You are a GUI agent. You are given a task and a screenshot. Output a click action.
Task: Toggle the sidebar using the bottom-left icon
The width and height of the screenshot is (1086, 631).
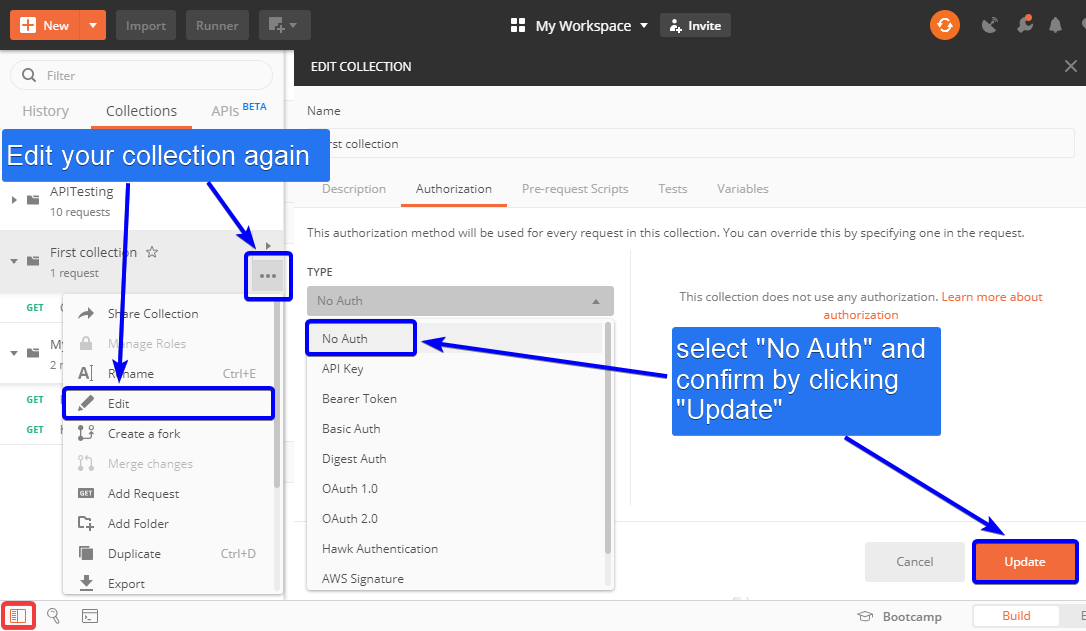click(18, 616)
